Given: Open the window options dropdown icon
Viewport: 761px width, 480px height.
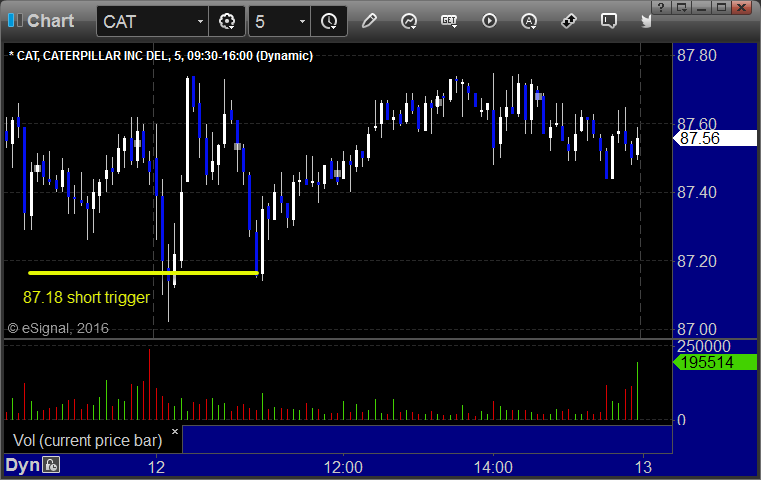Looking at the screenshot, I should pos(681,7).
